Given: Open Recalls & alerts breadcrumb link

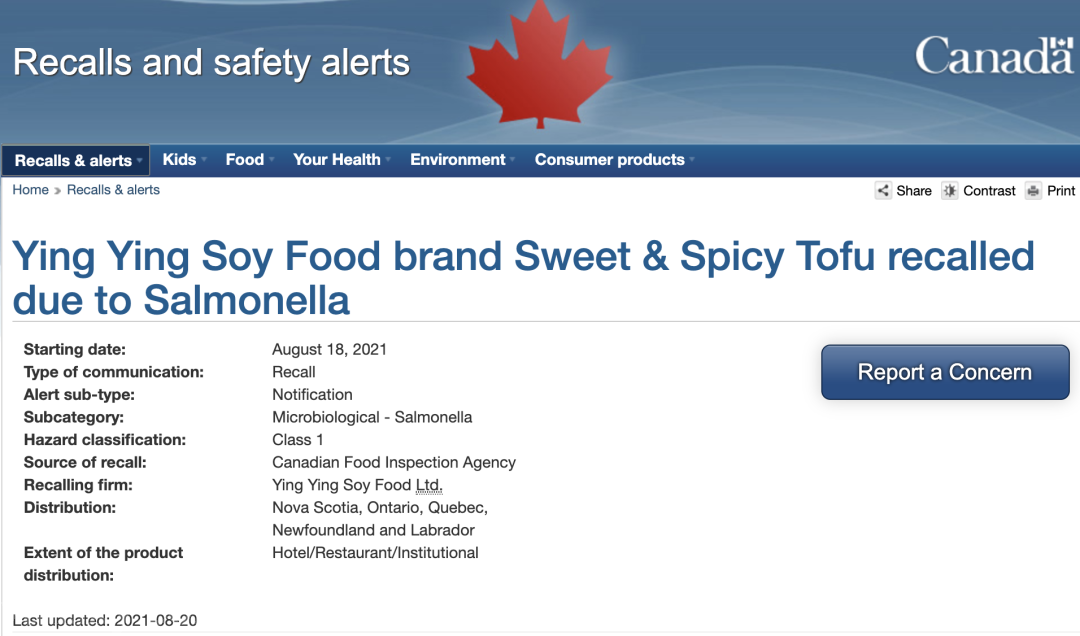Looking at the screenshot, I should point(113,190).
